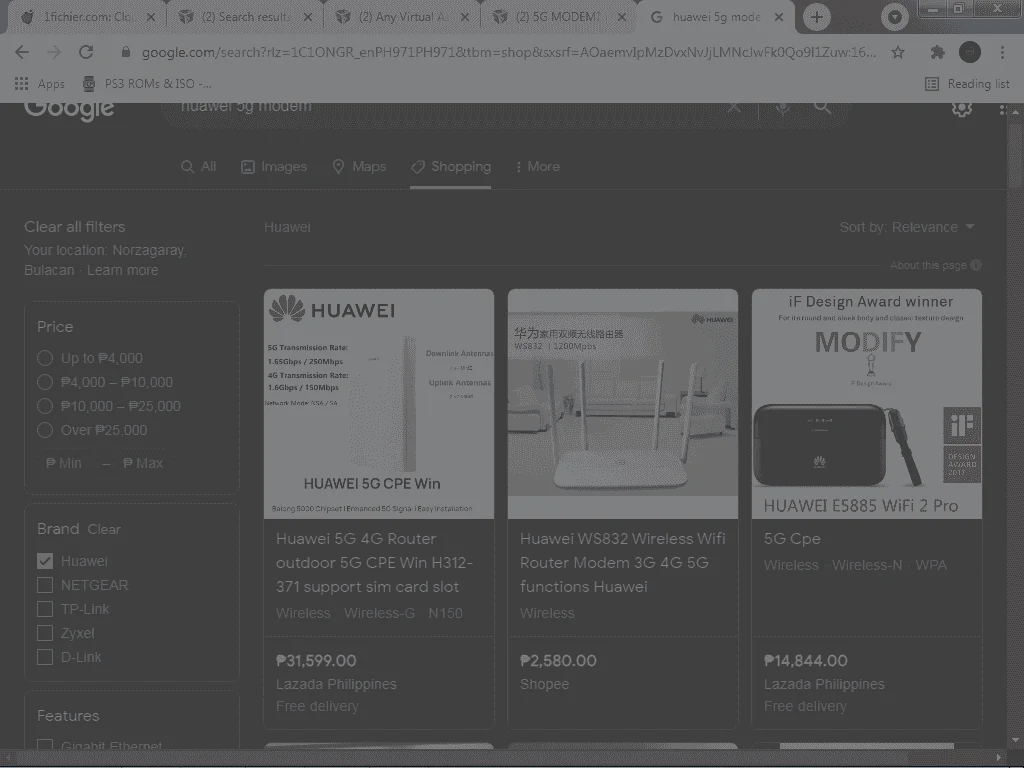Switch to the All results tab
The height and width of the screenshot is (768, 1024).
(199, 167)
